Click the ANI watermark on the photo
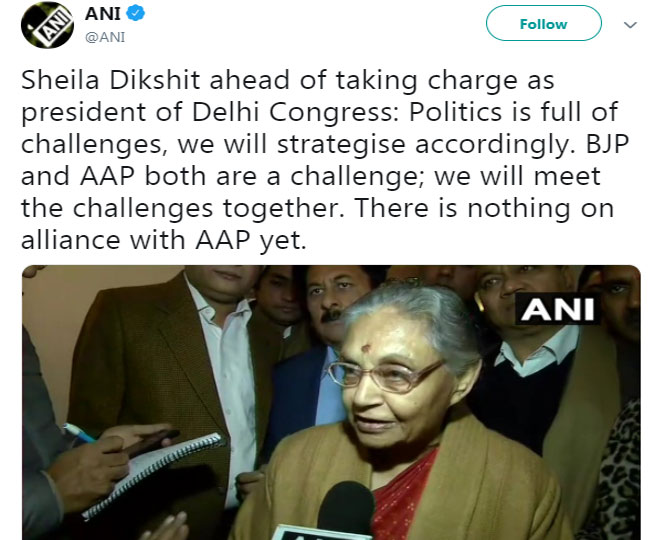Screen dimensions: 650x540 [x=557, y=310]
